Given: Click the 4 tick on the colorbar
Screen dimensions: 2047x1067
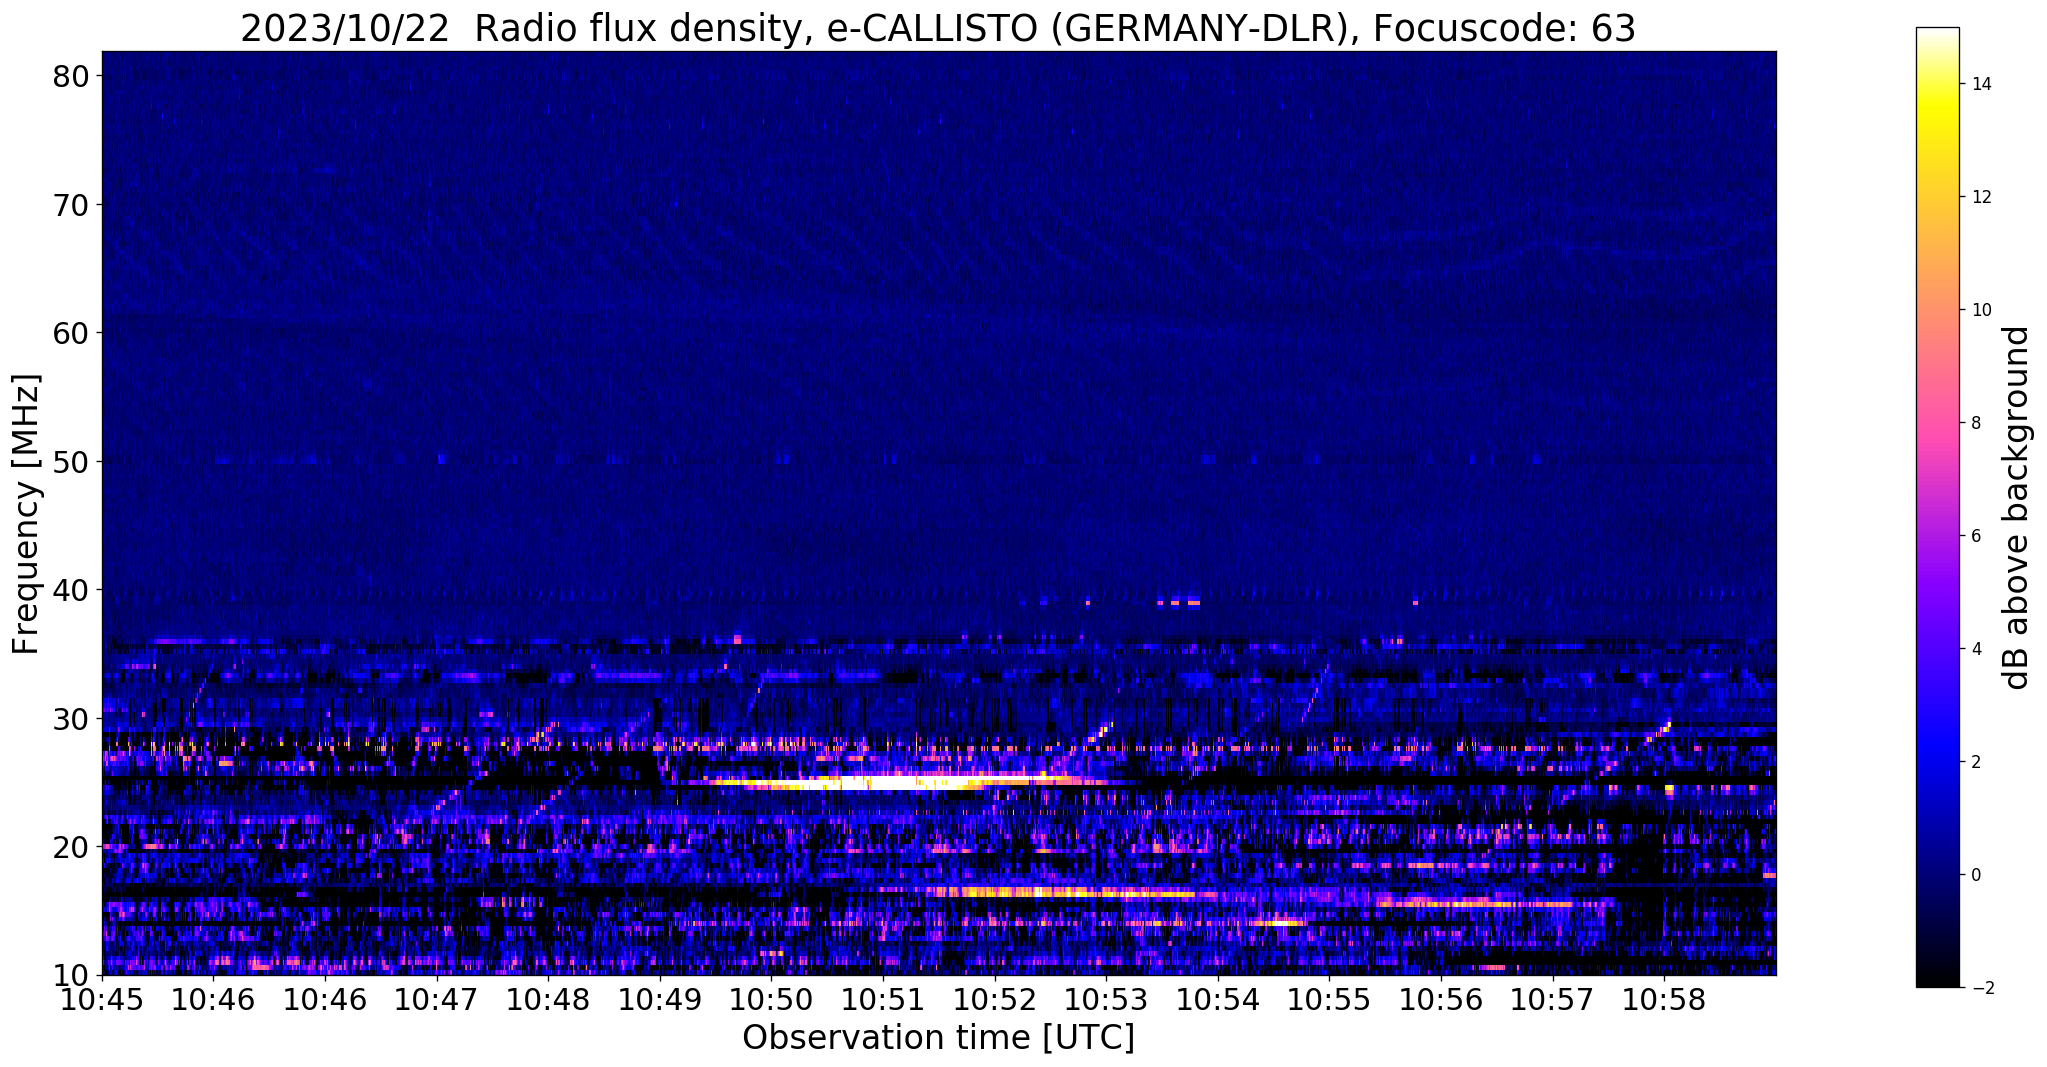Looking at the screenshot, I should (x=1976, y=649).
